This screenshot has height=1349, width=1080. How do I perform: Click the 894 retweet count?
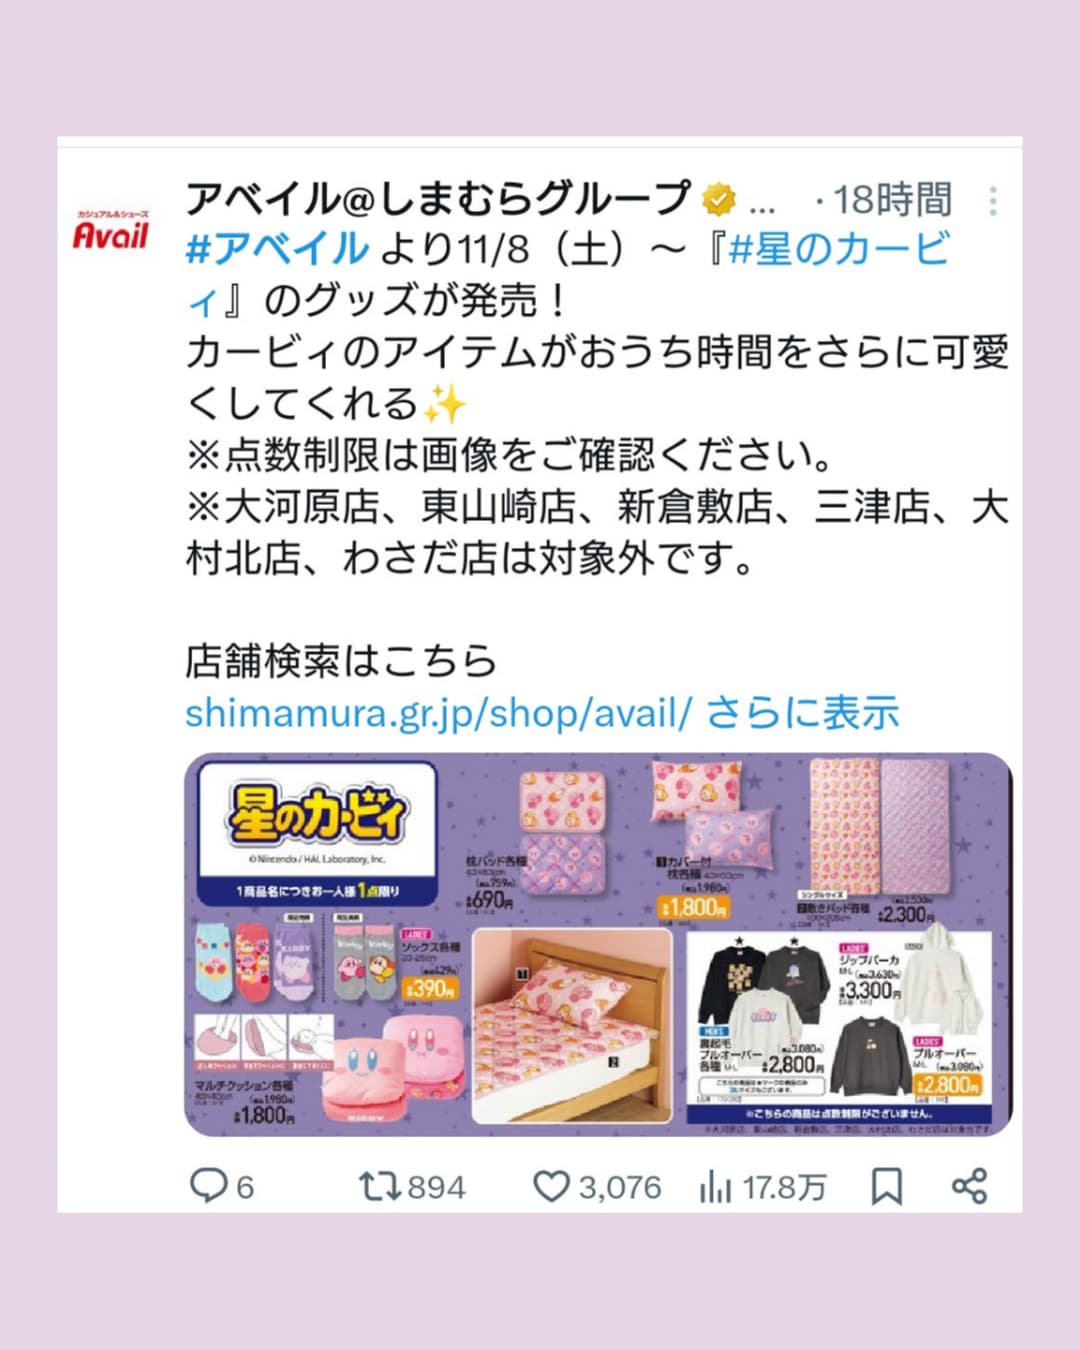pyautogui.click(x=437, y=1188)
